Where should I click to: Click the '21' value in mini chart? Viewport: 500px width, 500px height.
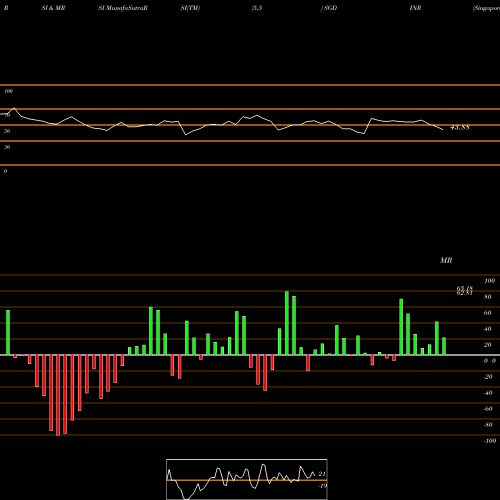click(322, 474)
